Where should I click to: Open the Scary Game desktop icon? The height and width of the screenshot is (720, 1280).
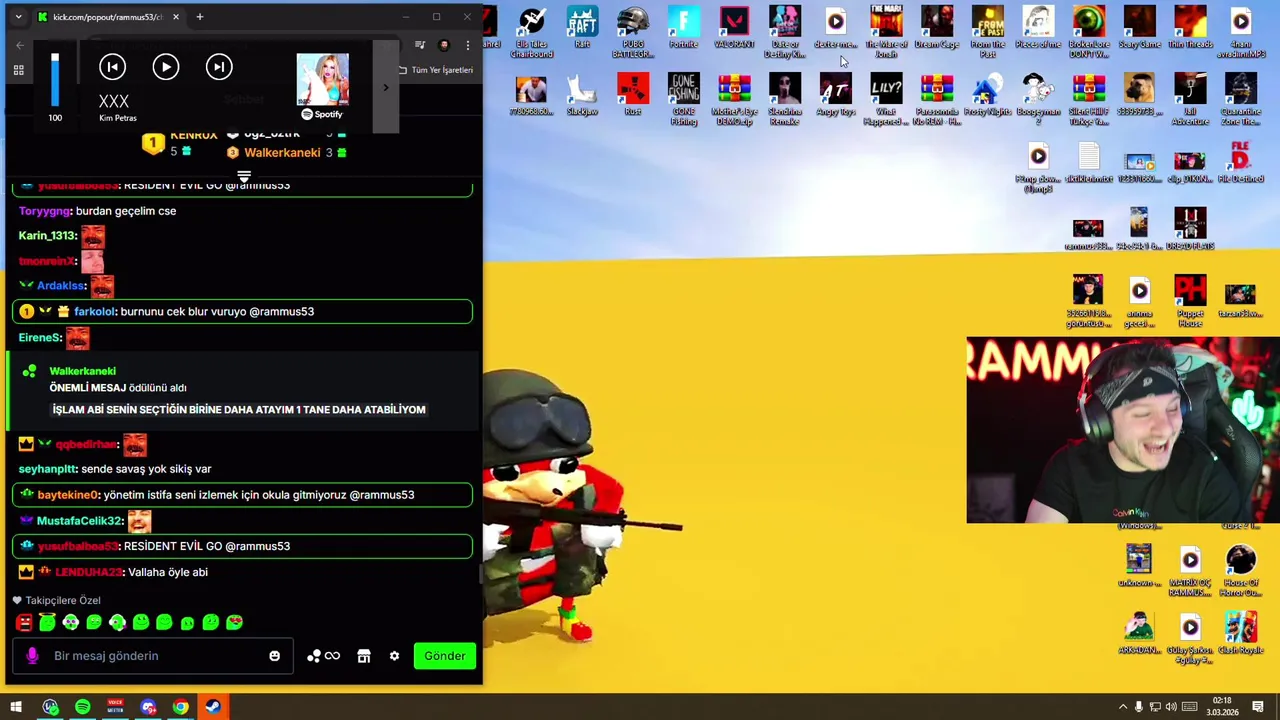pyautogui.click(x=1139, y=28)
